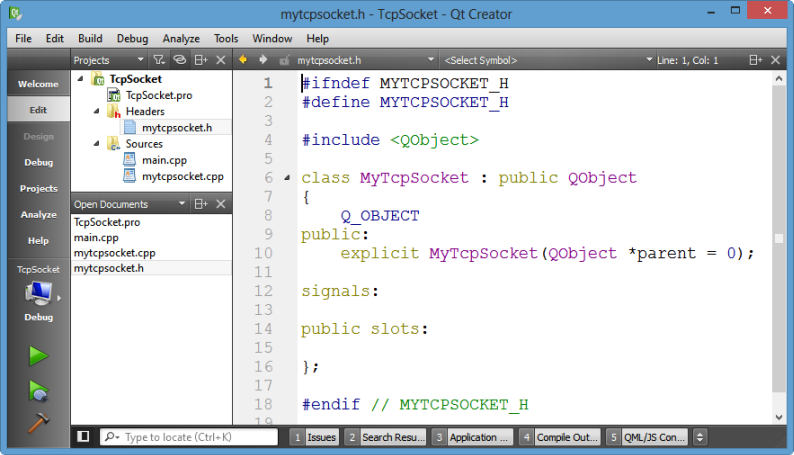This screenshot has width=794, height=455.
Task: Collapse the class fold marker on line 6
Action: click(287, 178)
